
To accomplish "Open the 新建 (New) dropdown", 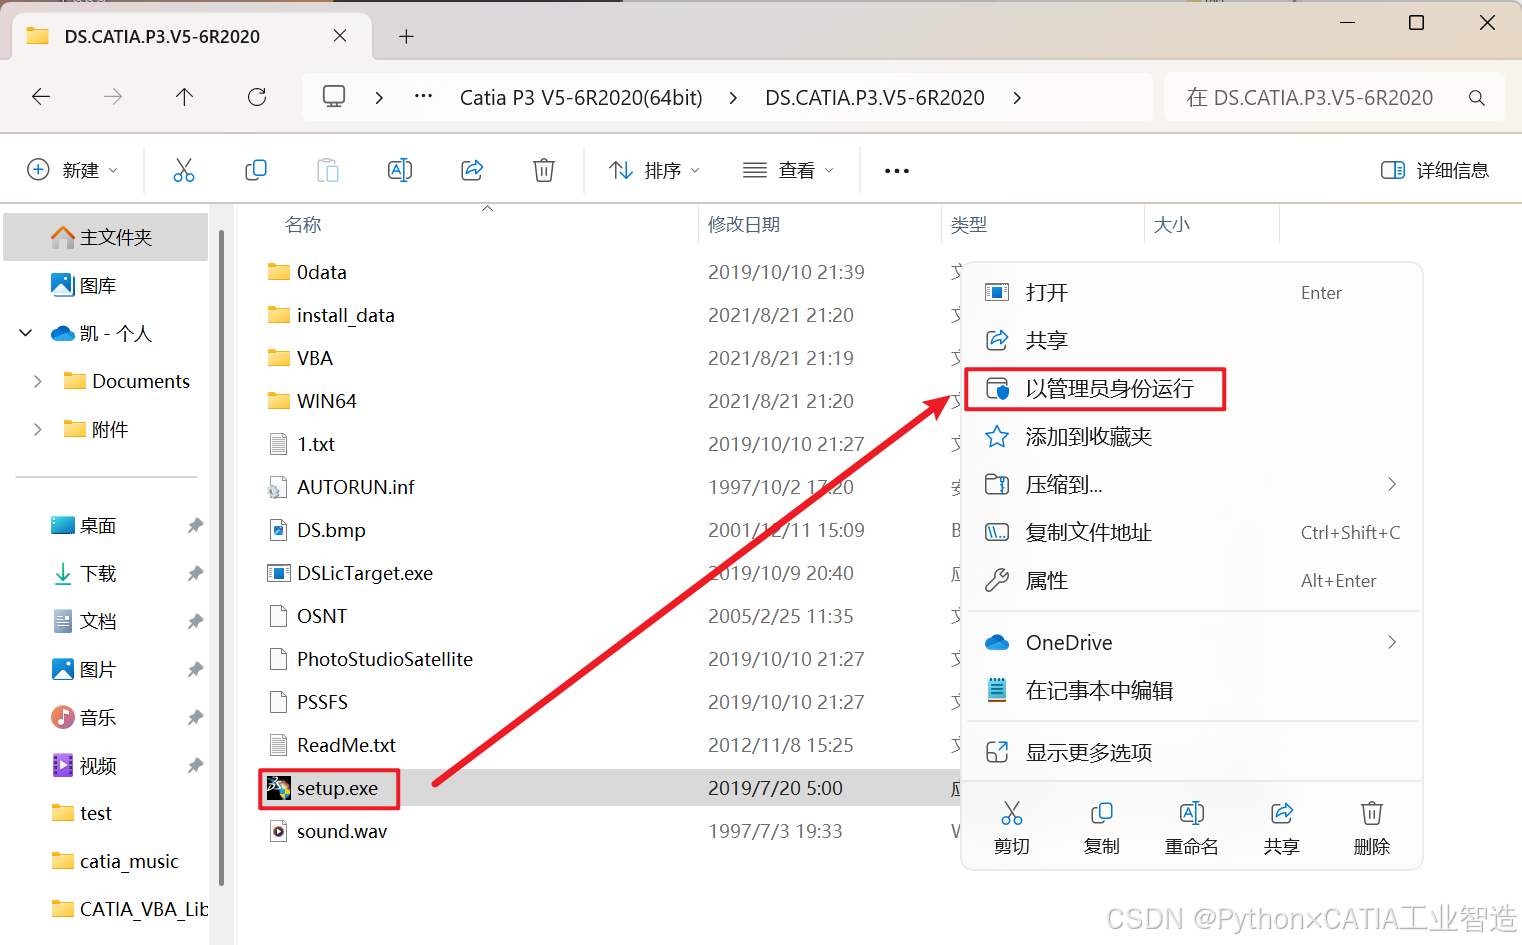I will 73,170.
